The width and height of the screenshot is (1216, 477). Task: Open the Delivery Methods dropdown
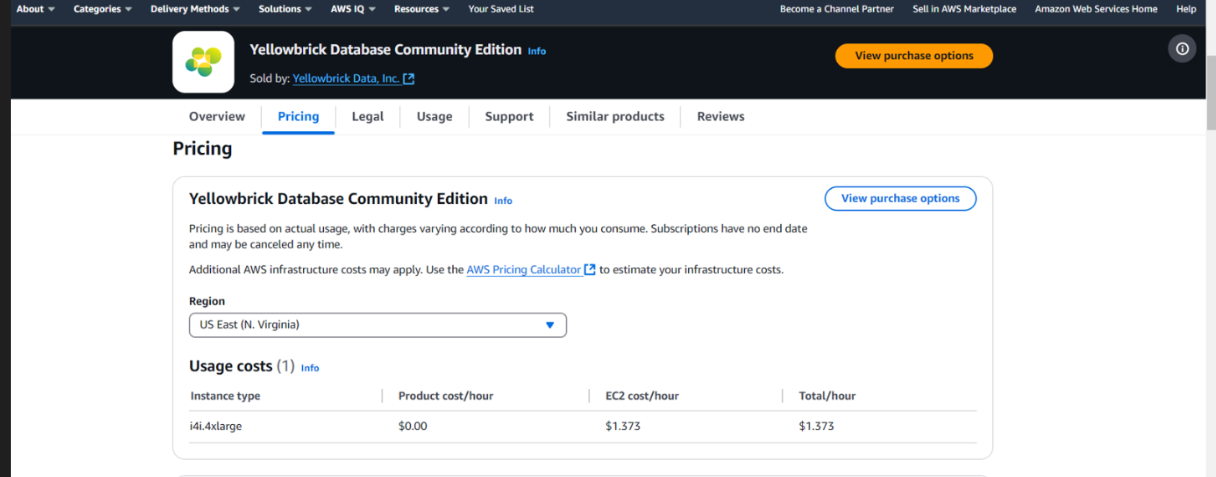(x=195, y=9)
